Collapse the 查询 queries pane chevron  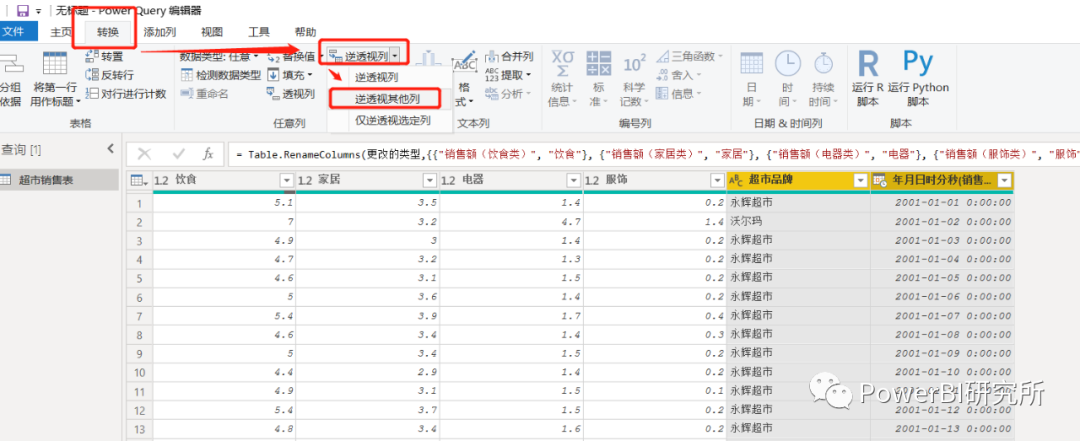(x=110, y=149)
